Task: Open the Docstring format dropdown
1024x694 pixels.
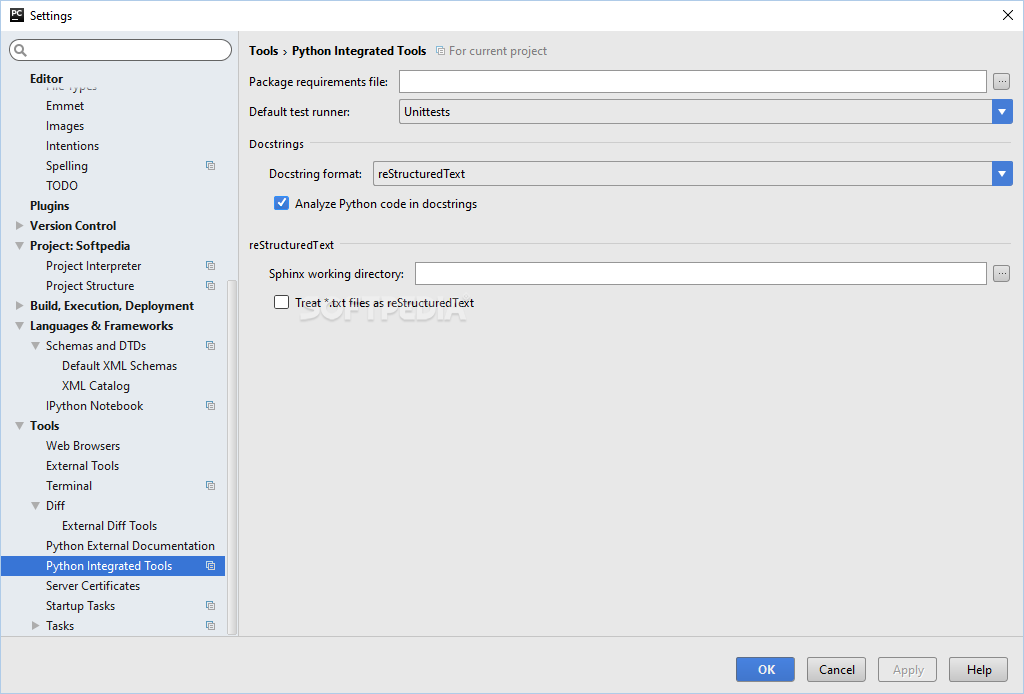Action: 1002,174
